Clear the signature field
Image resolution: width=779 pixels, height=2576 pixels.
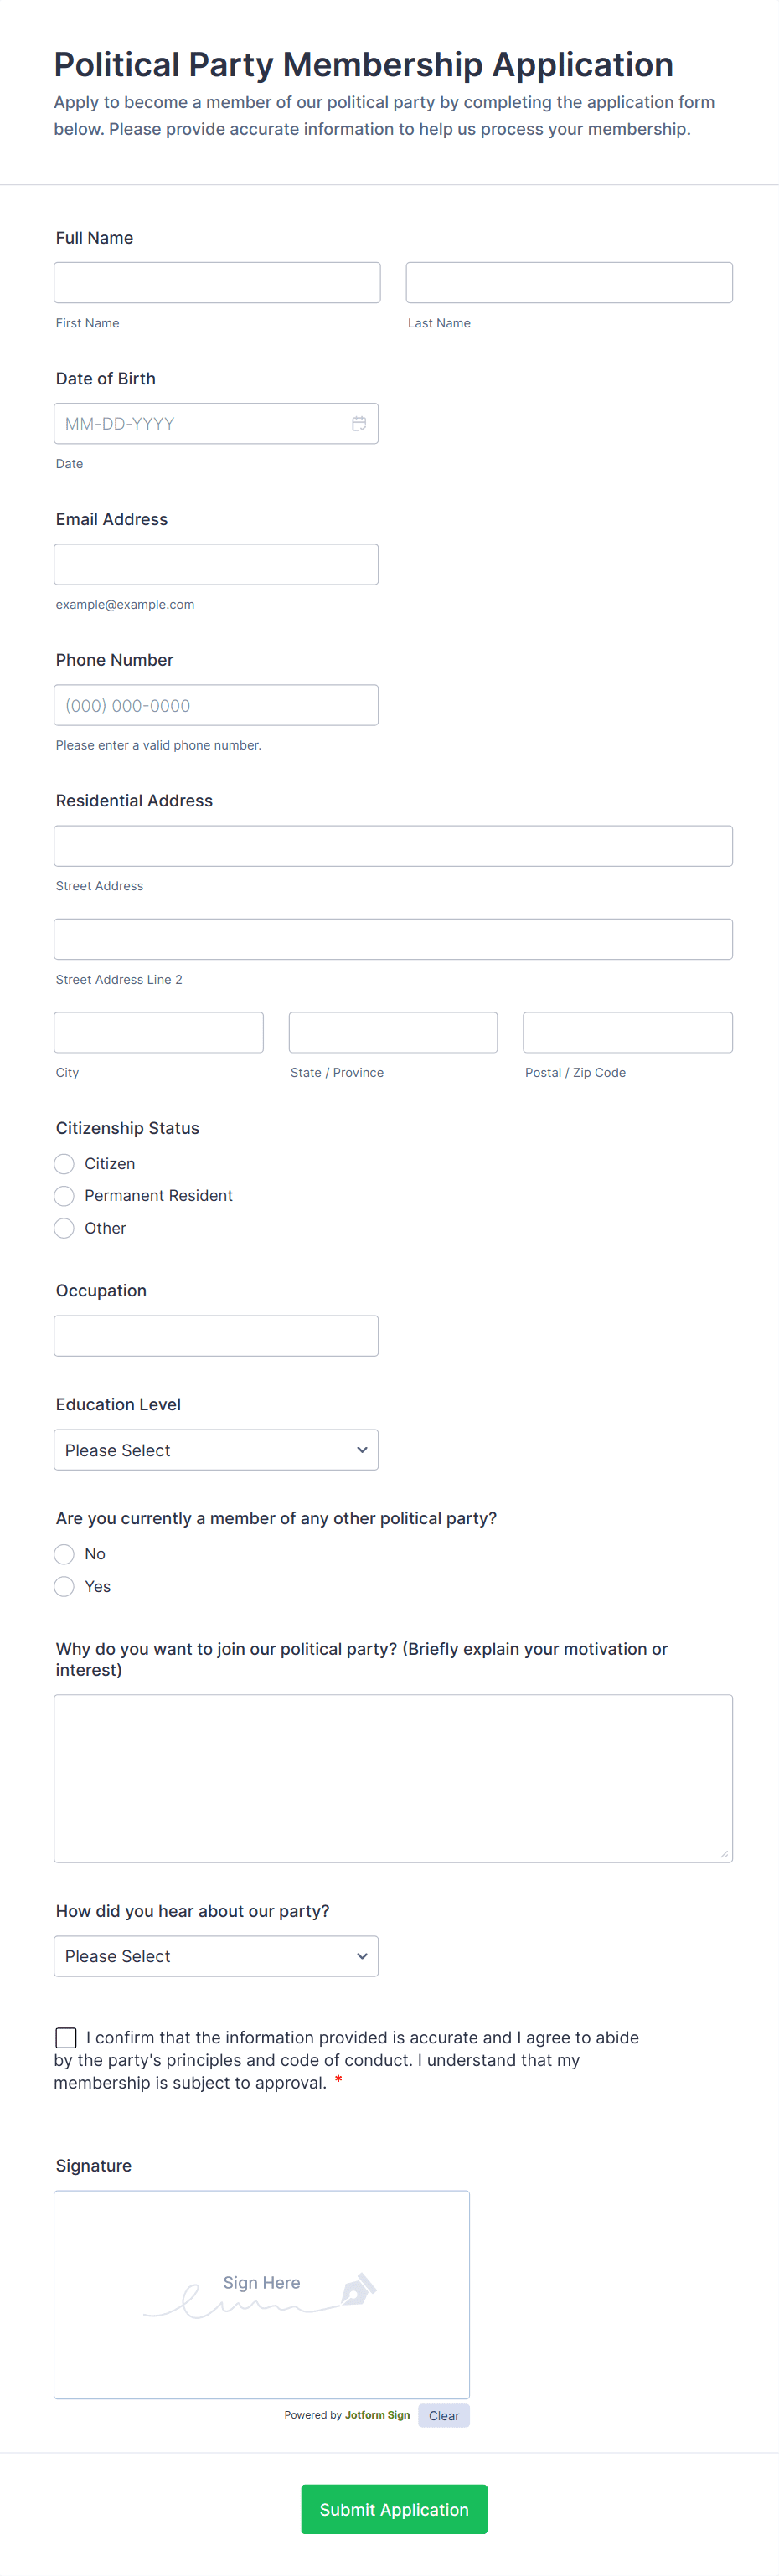click(x=443, y=2416)
